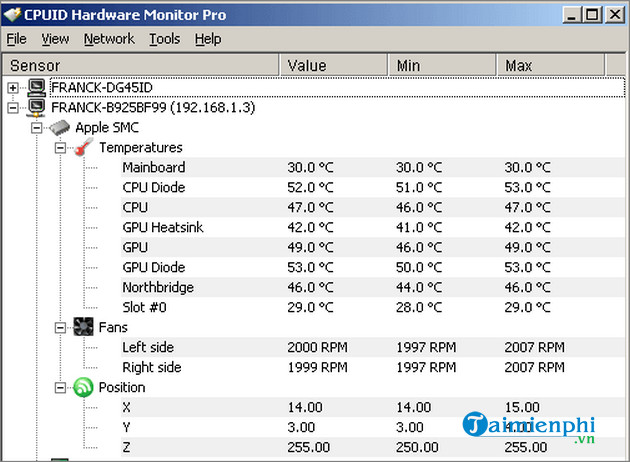Image resolution: width=630 pixels, height=462 pixels.
Task: Click Northbridge min 44.0 °C
Action: [x=419, y=287]
